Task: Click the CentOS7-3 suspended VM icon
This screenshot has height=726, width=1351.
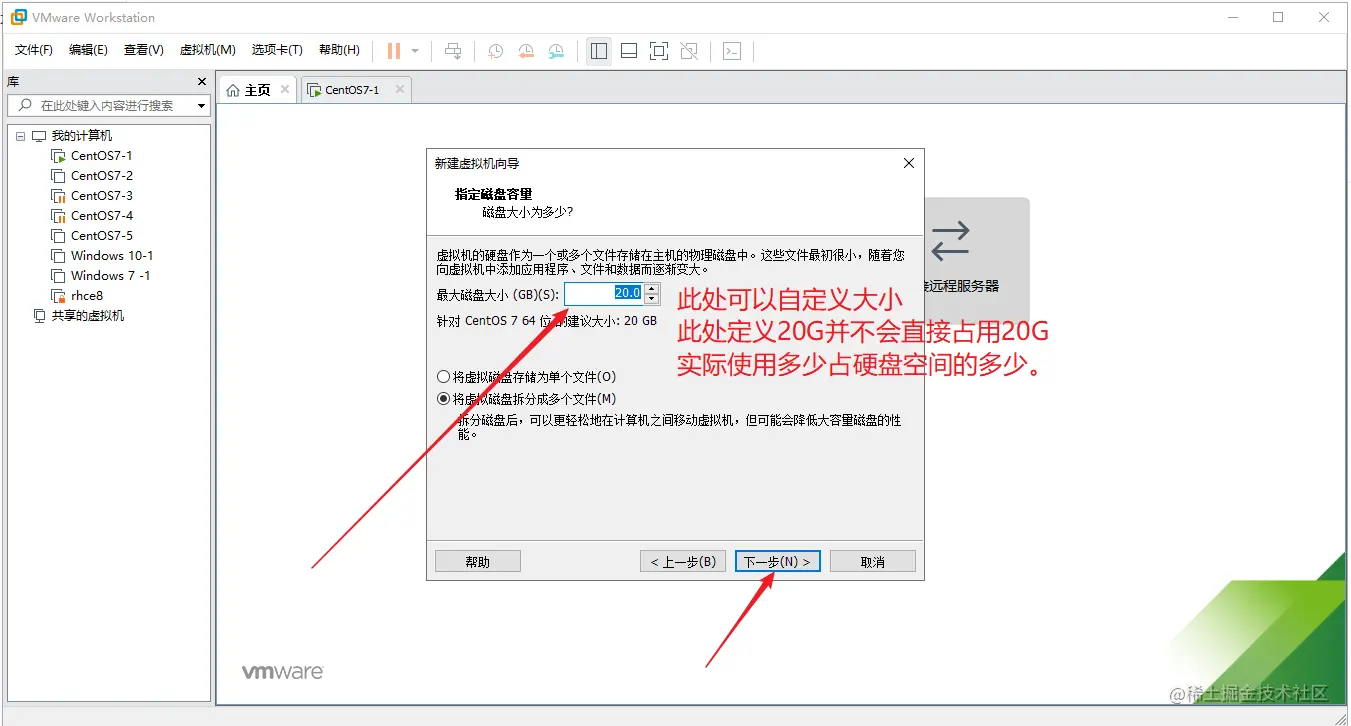Action: (57, 196)
